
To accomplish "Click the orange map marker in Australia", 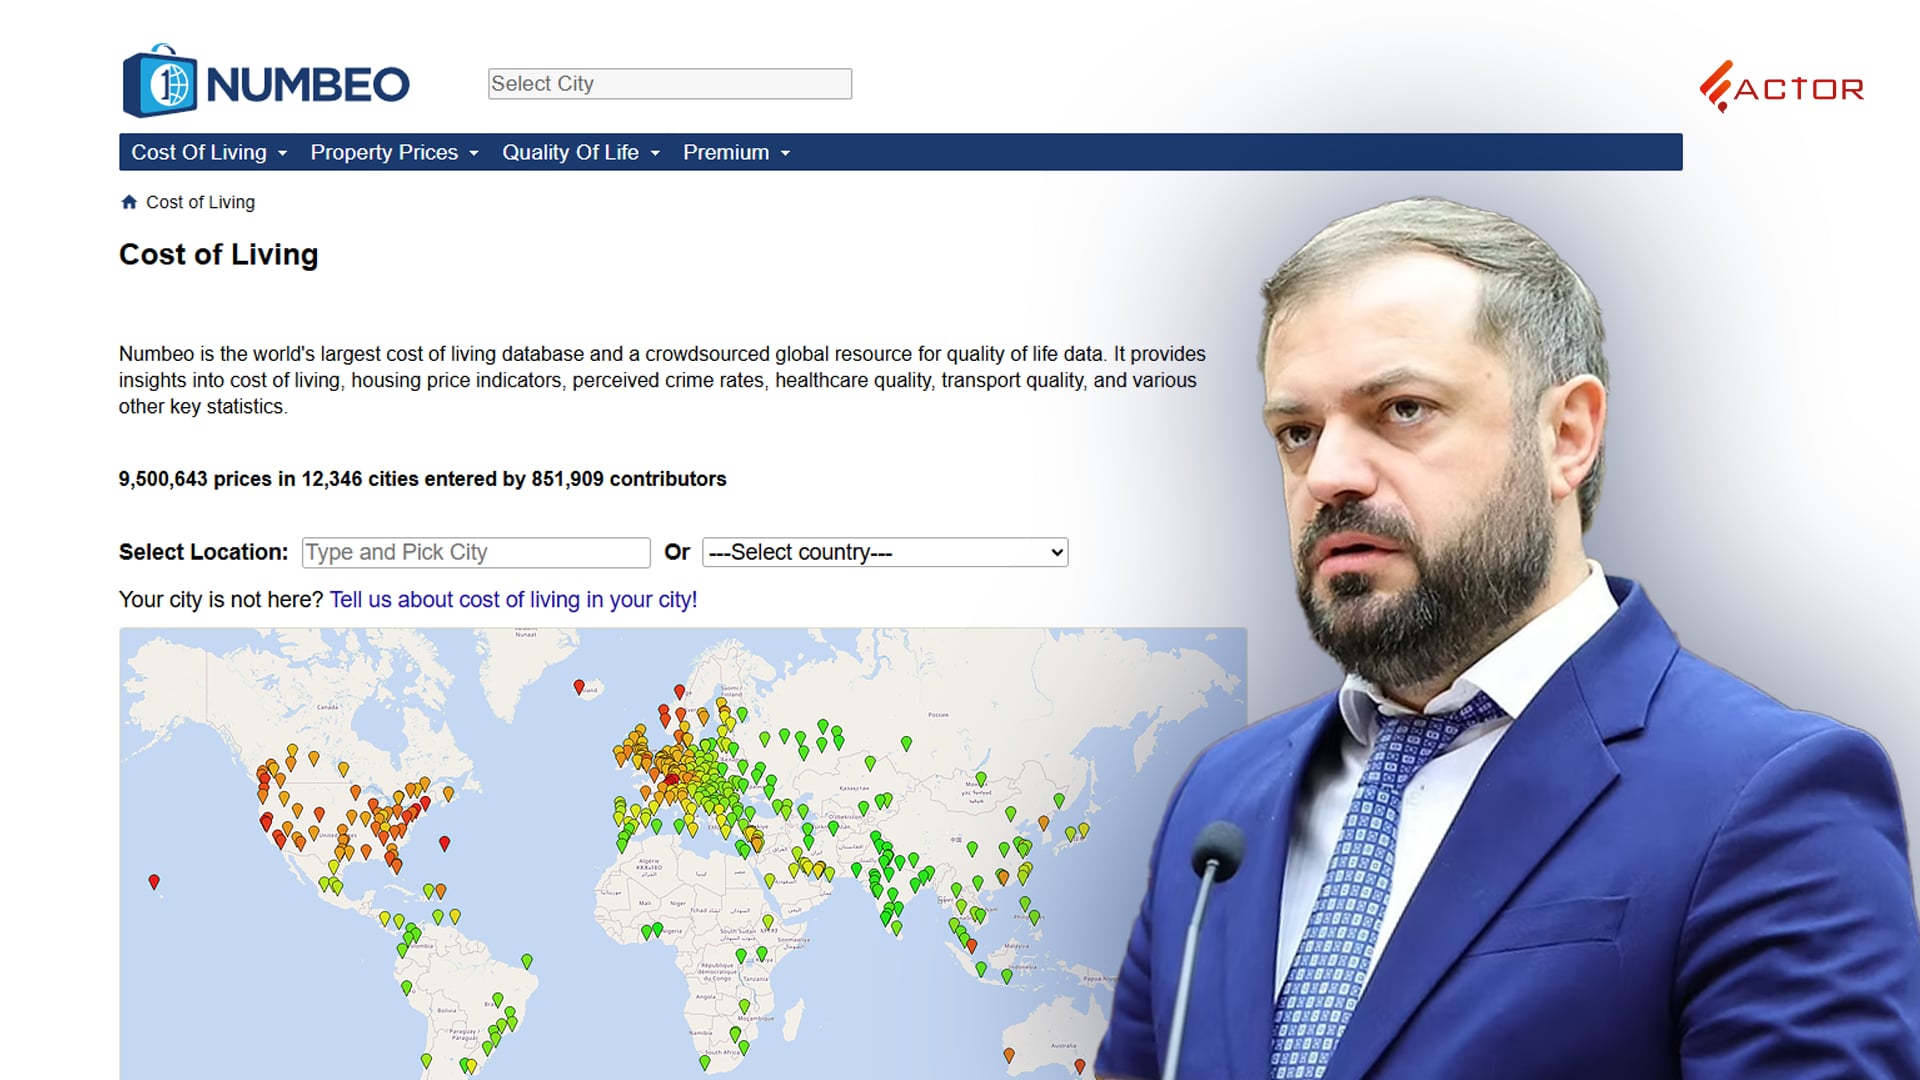I will (x=1009, y=1055).
